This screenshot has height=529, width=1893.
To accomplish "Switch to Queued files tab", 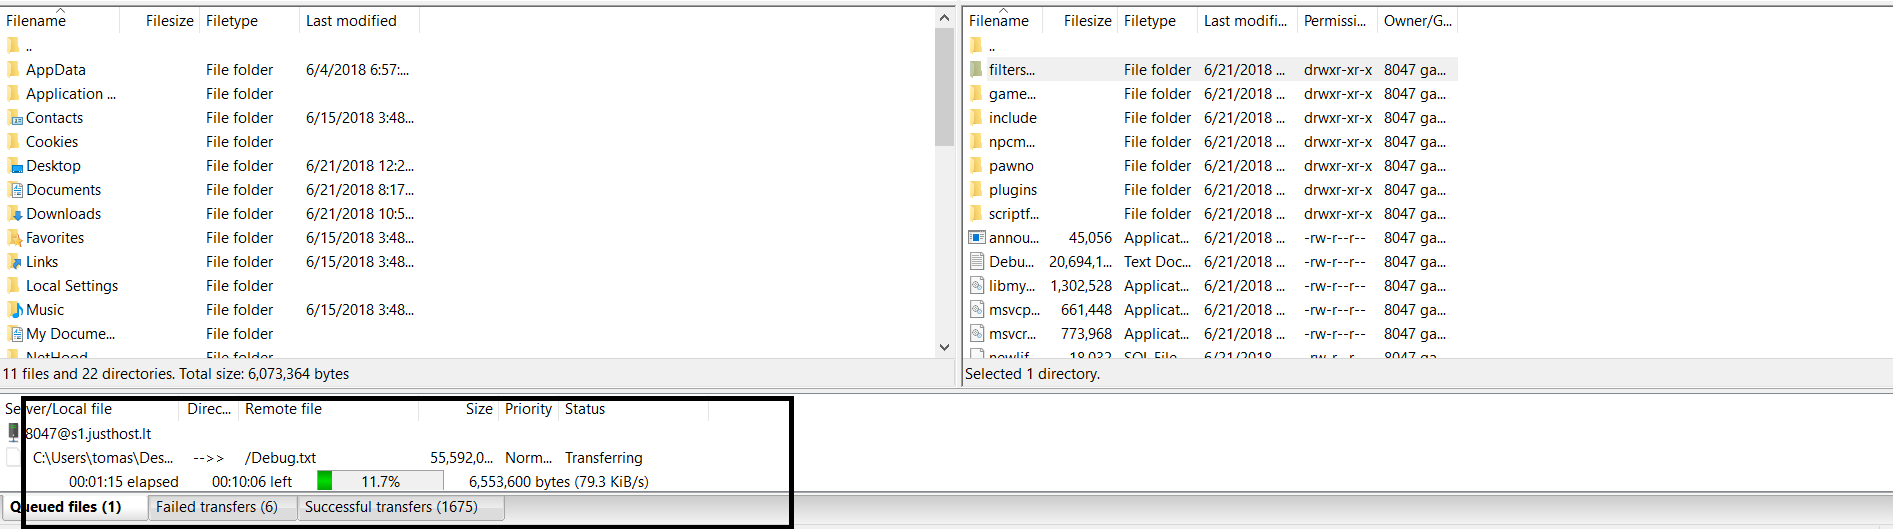I will tap(74, 507).
